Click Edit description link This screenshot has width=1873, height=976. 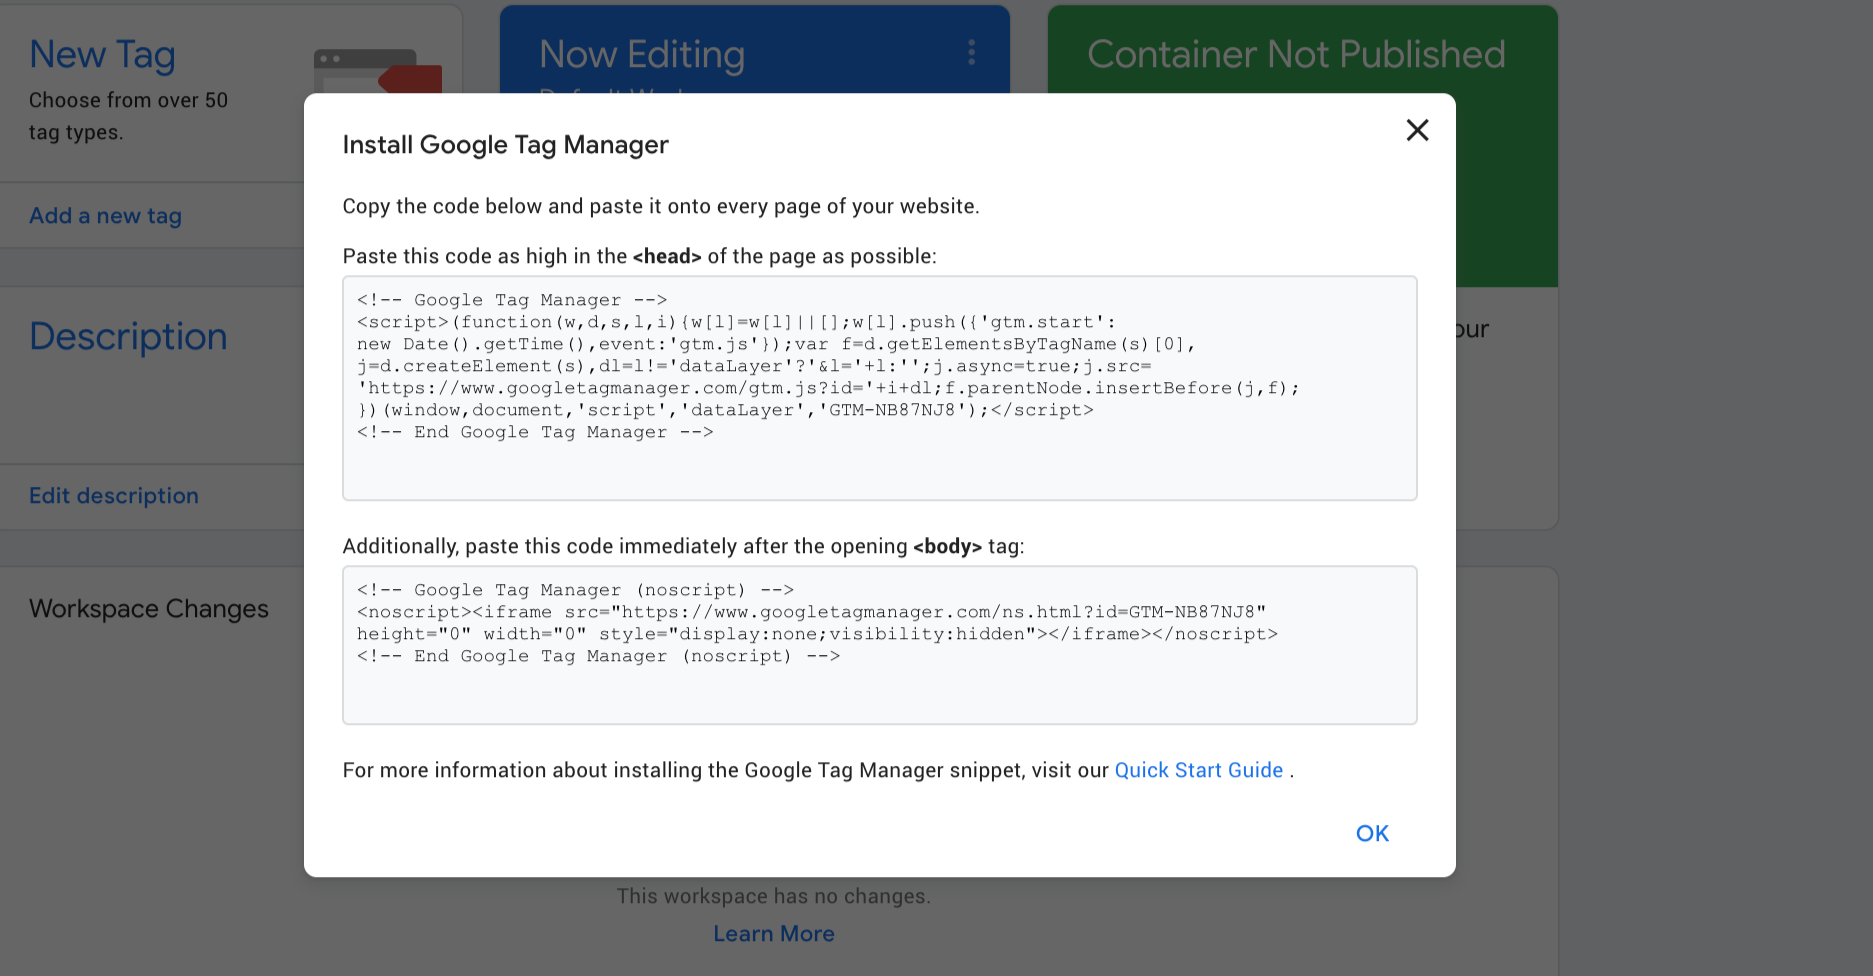[114, 496]
